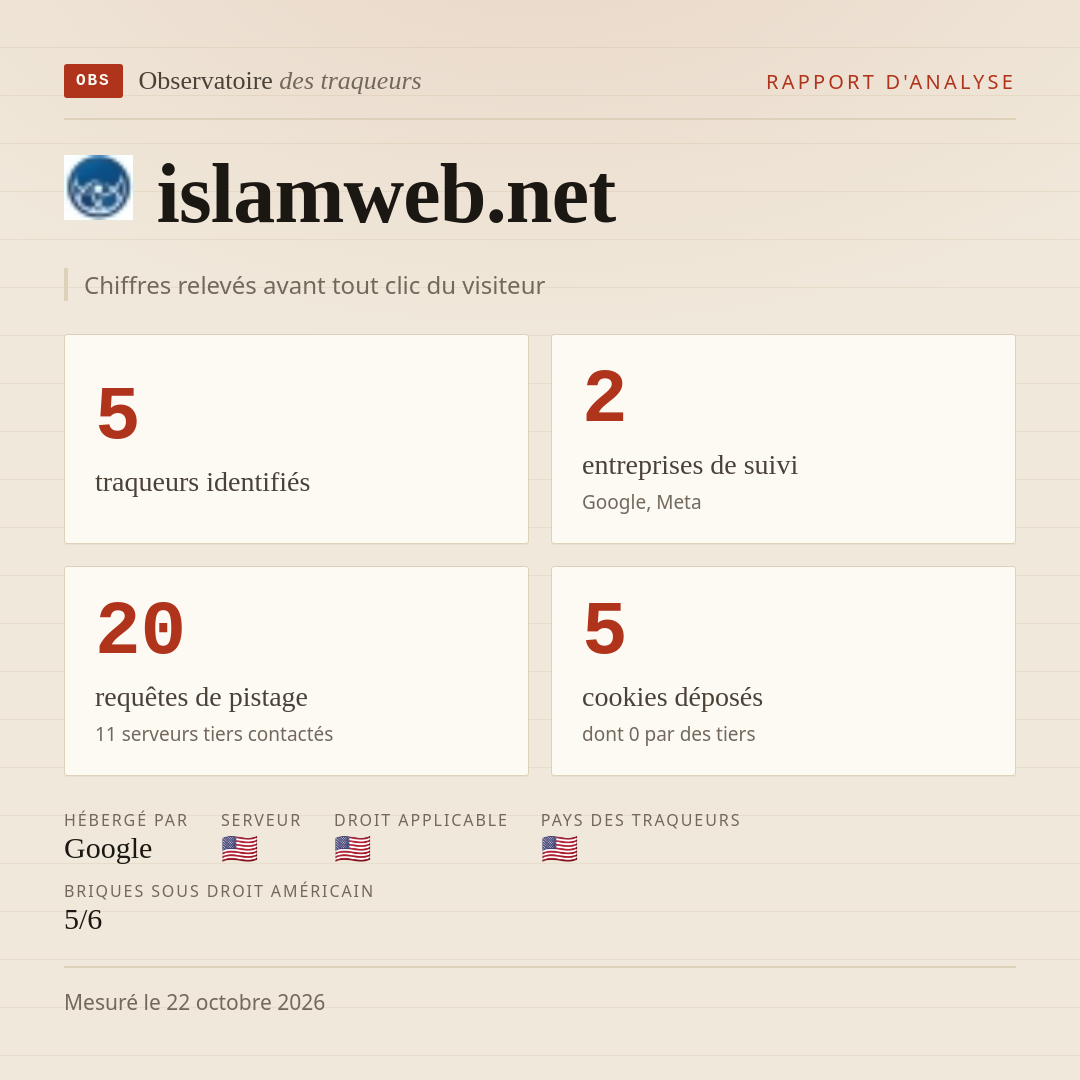The image size is (1080, 1080).
Task: Click the red OBS logo badge
Action: coord(94,81)
